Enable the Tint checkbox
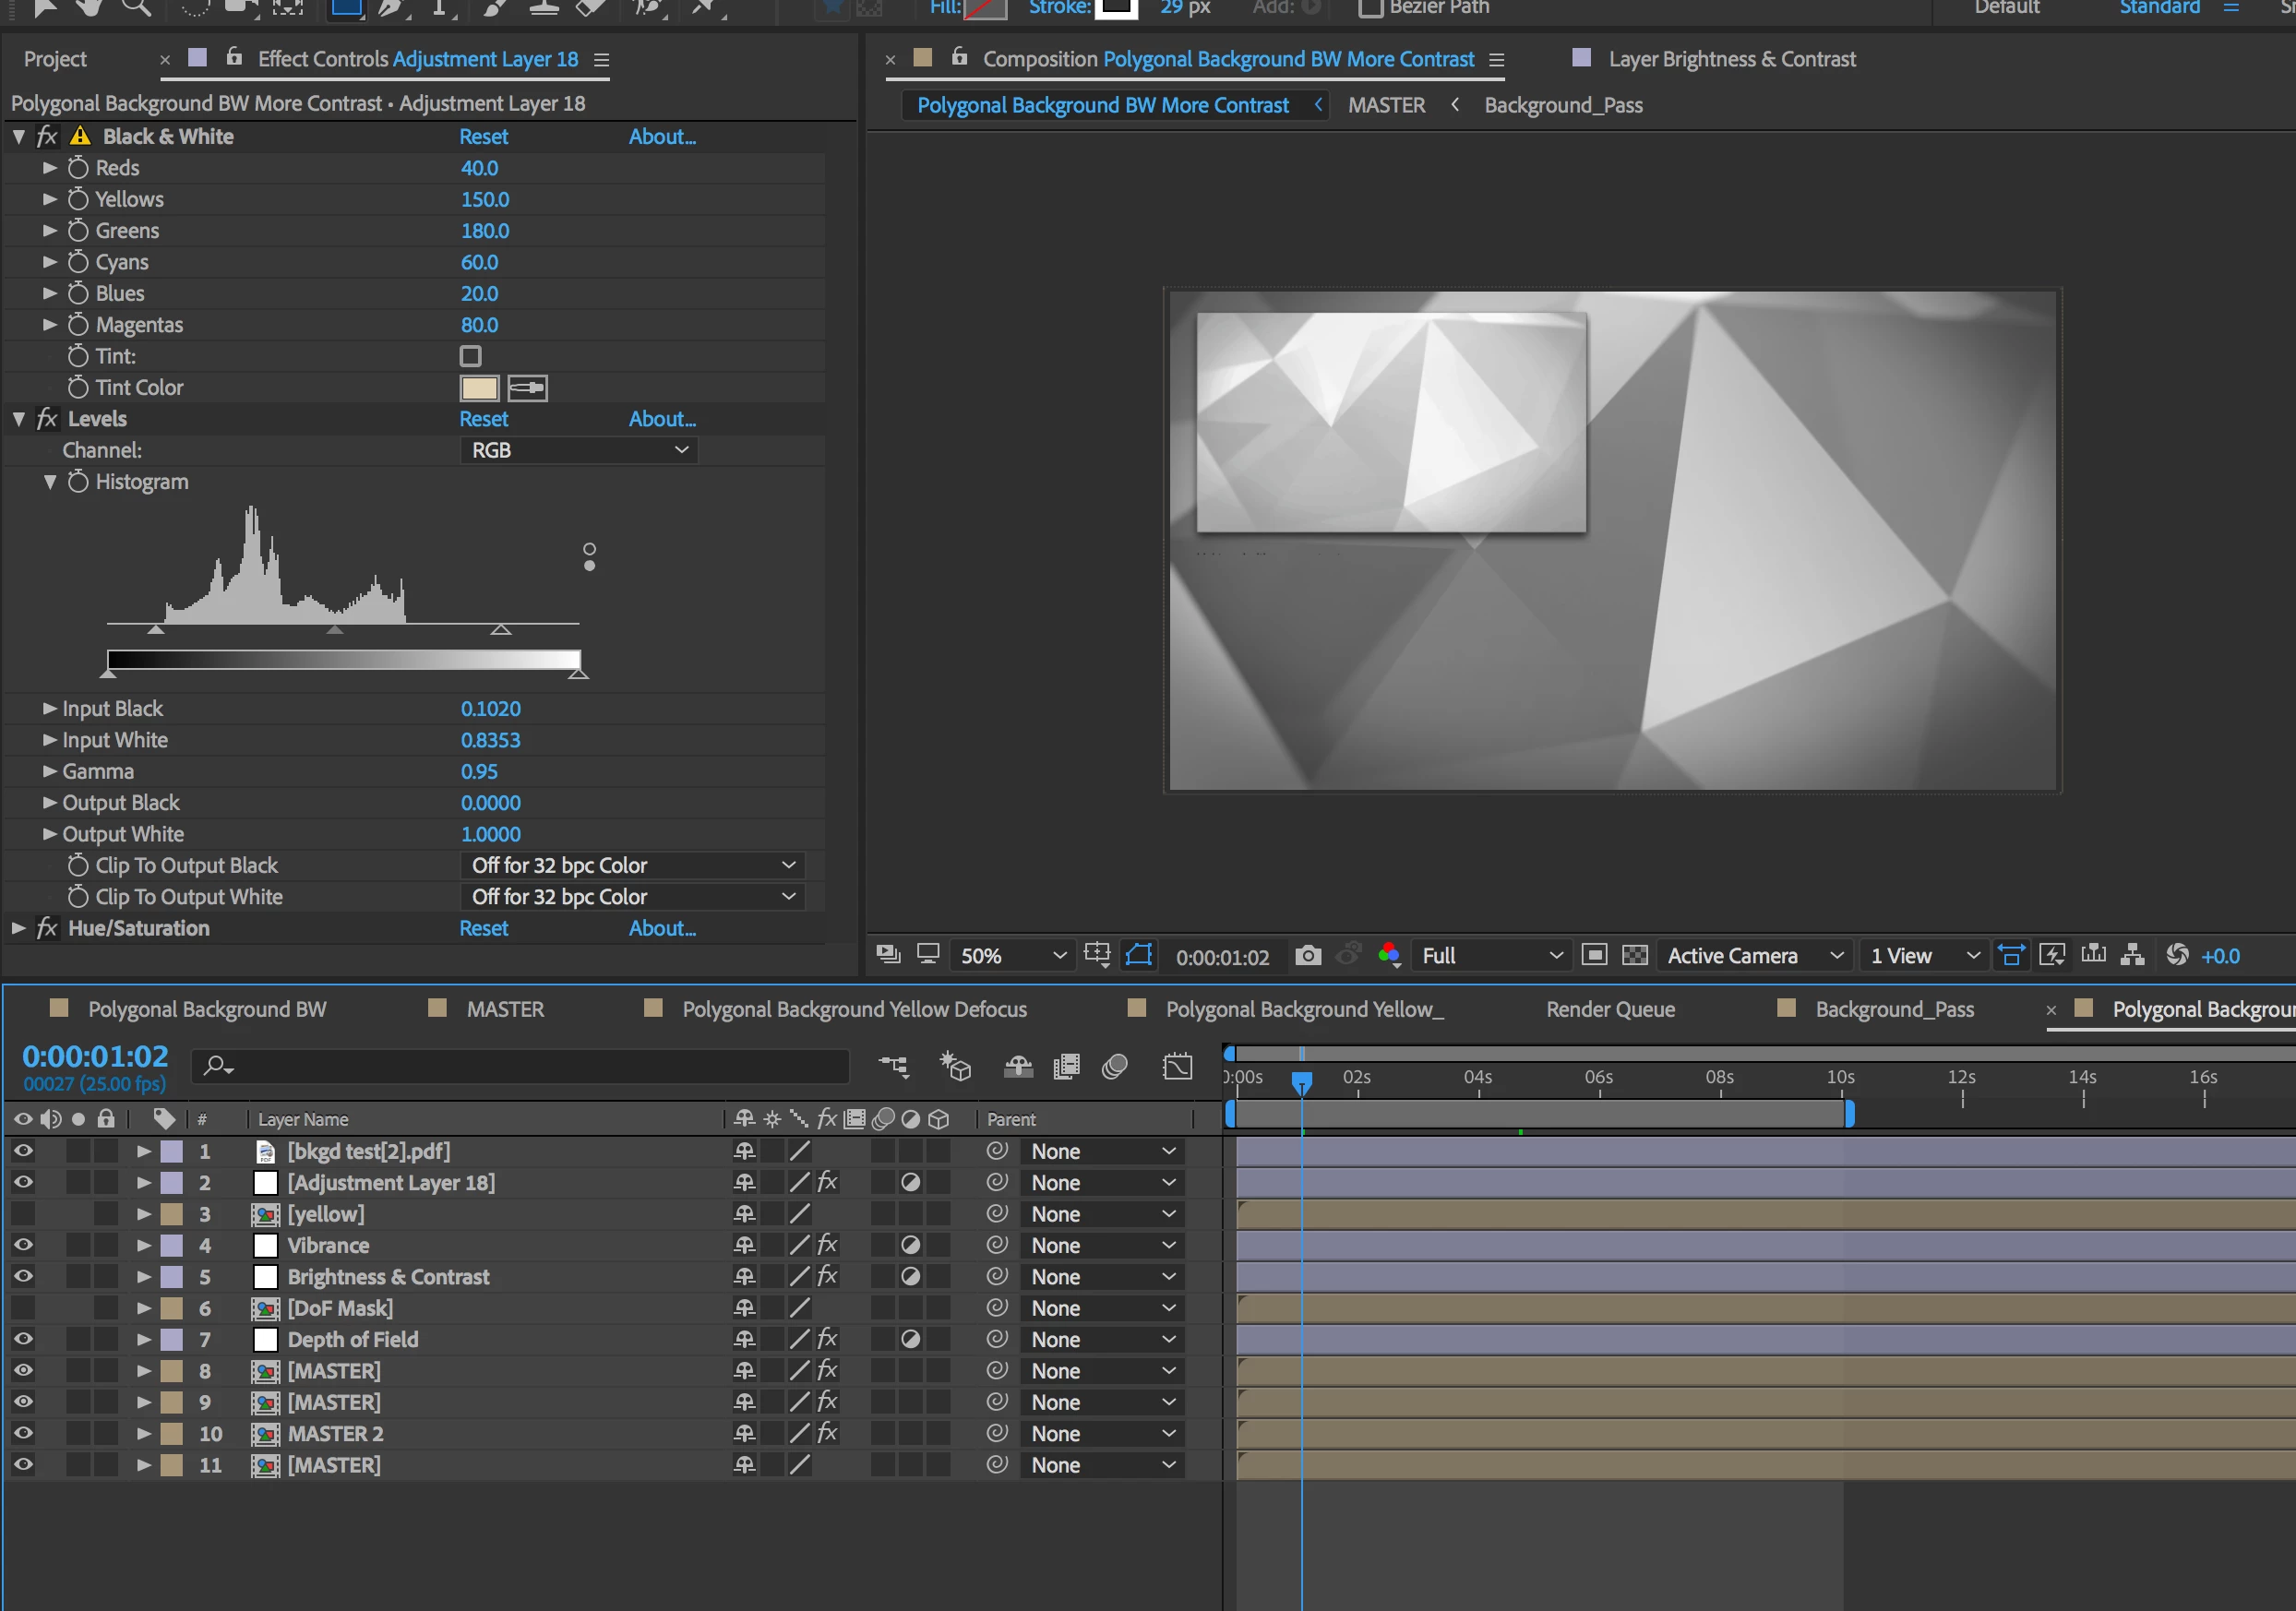Image resolution: width=2296 pixels, height=1611 pixels. coord(470,356)
